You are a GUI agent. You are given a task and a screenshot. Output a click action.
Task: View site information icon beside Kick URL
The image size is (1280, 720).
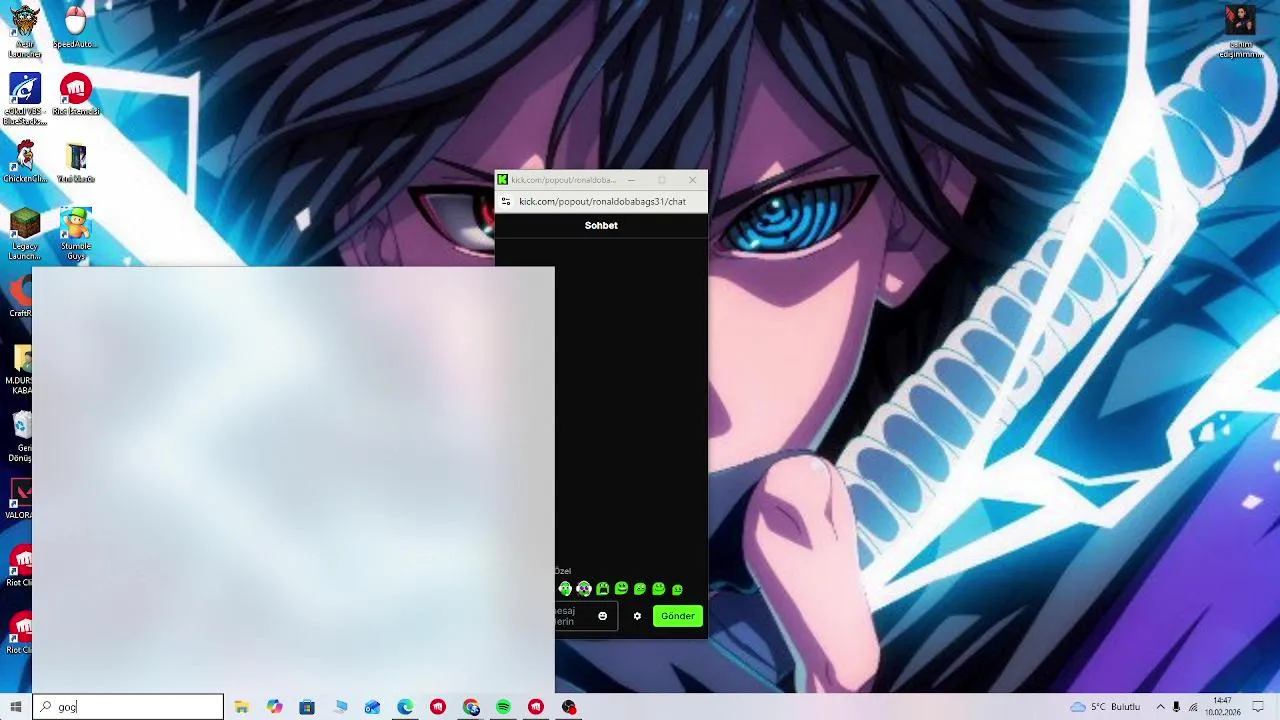[x=506, y=201]
